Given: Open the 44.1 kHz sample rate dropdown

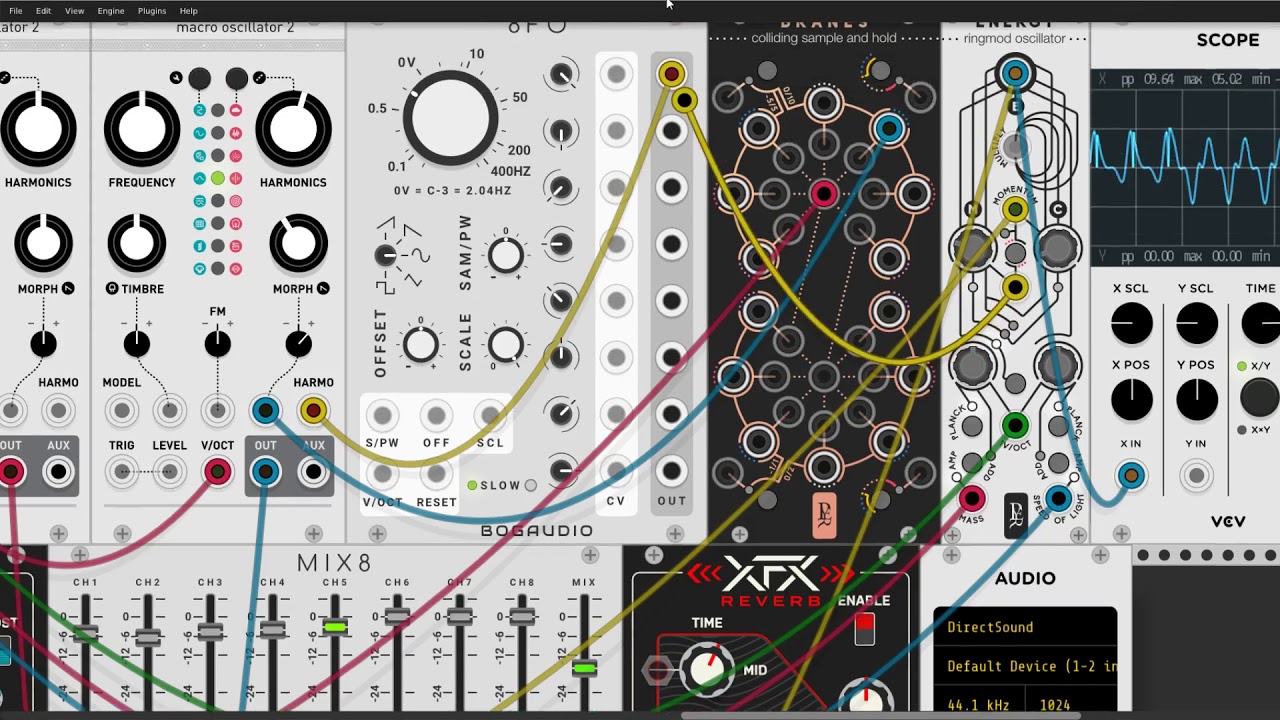Looking at the screenshot, I should click(978, 705).
